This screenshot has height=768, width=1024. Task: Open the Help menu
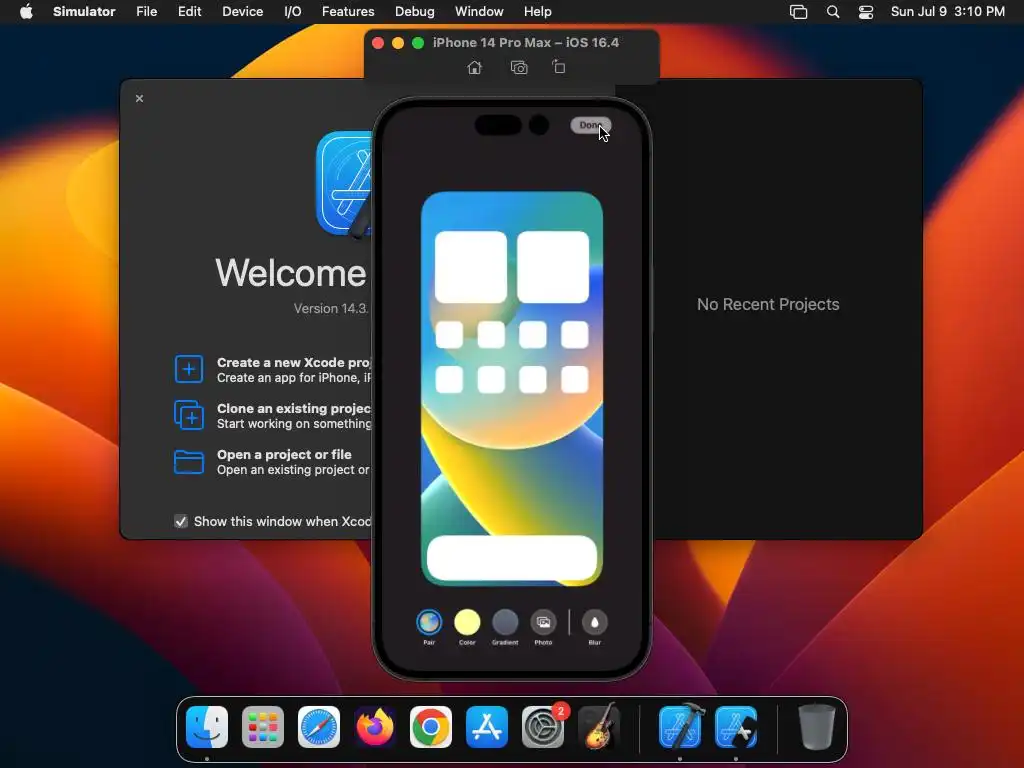point(537,11)
